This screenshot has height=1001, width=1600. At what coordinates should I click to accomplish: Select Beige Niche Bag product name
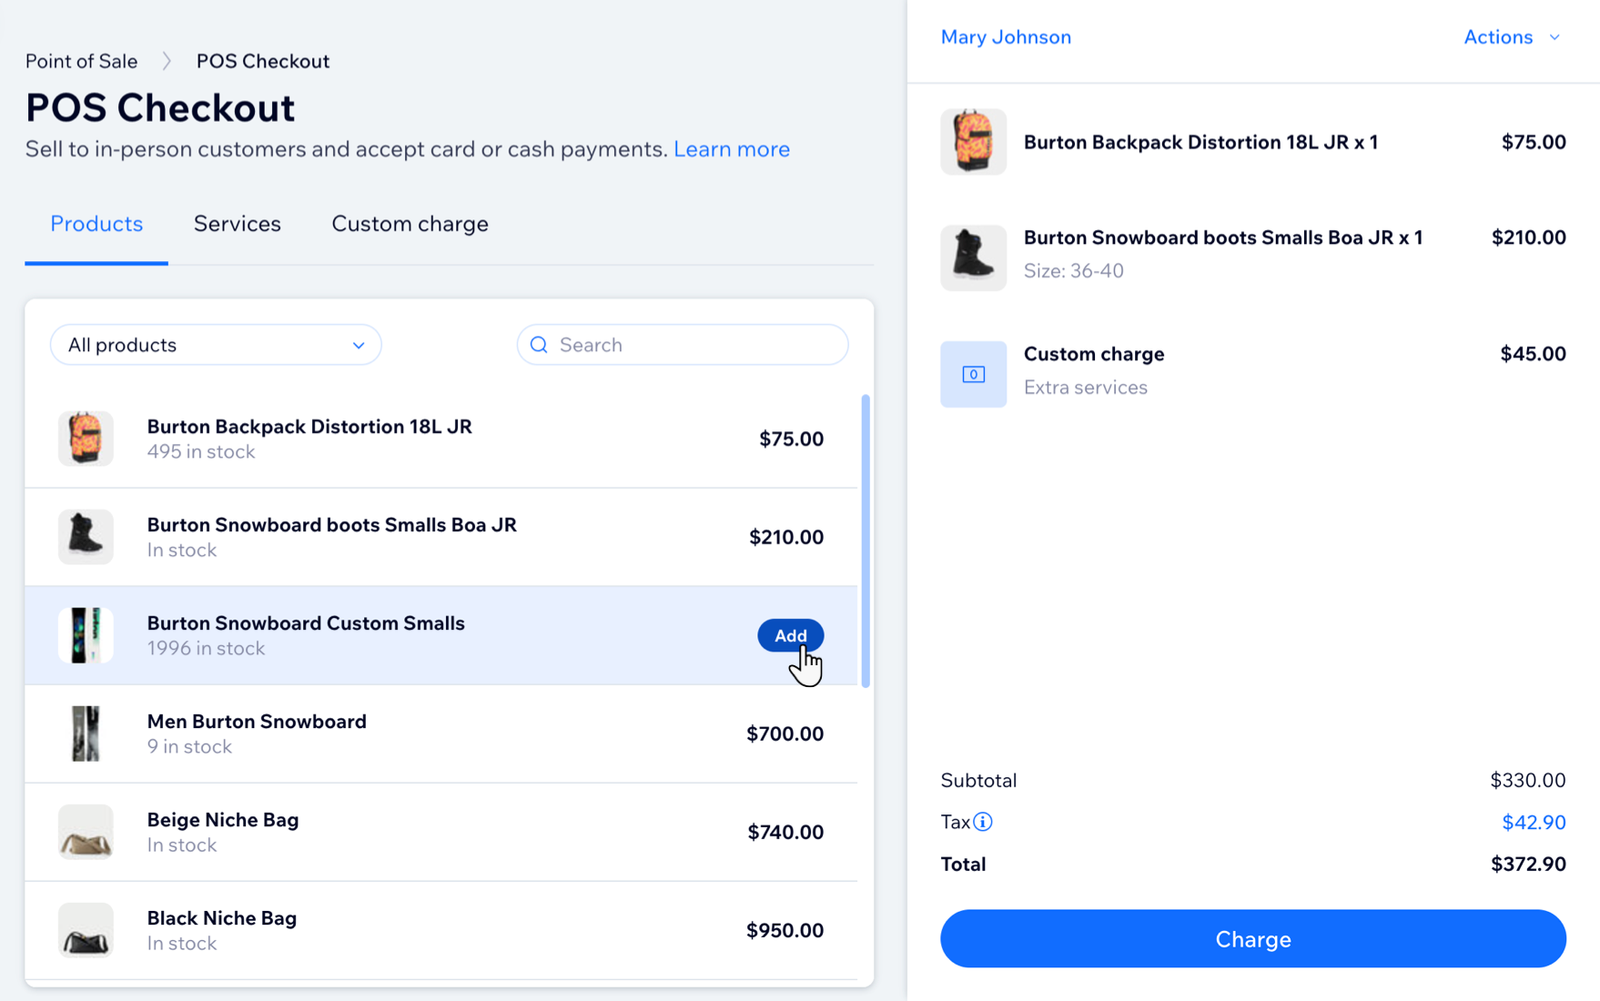[x=223, y=820]
